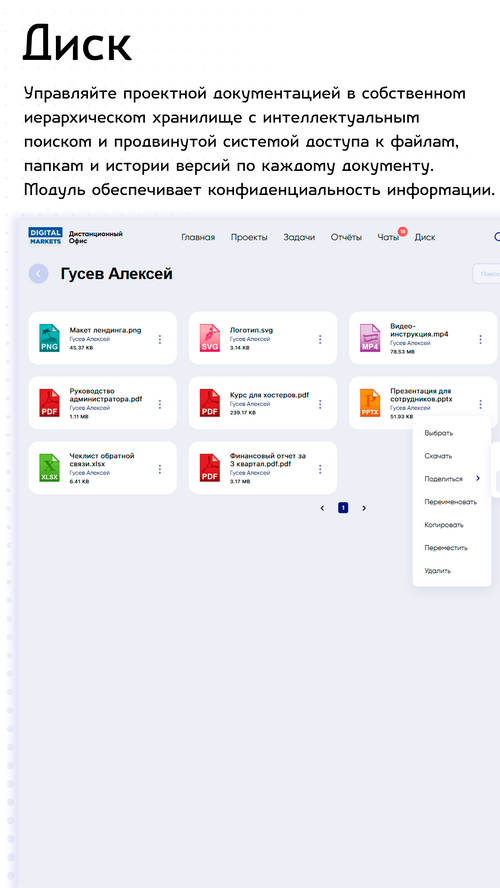The width and height of the screenshot is (500, 888).
Task: Click the file name Макет лендинга.png
Action: (105, 330)
